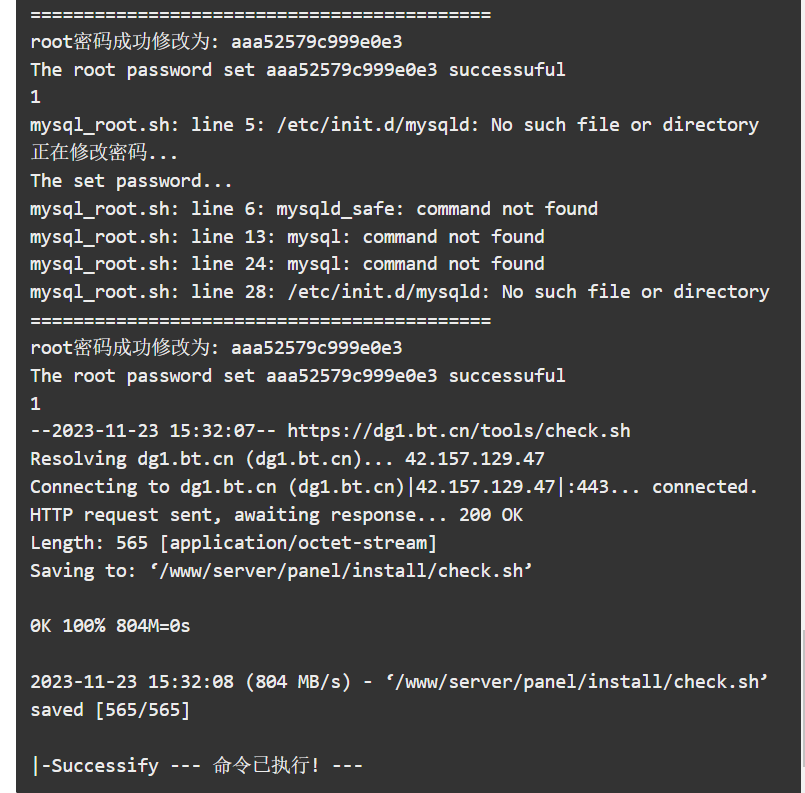The width and height of the screenshot is (805, 793).
Task: Click the https://dg1.bt.cn/tools/check.sh URL
Action: pyautogui.click(x=458, y=431)
